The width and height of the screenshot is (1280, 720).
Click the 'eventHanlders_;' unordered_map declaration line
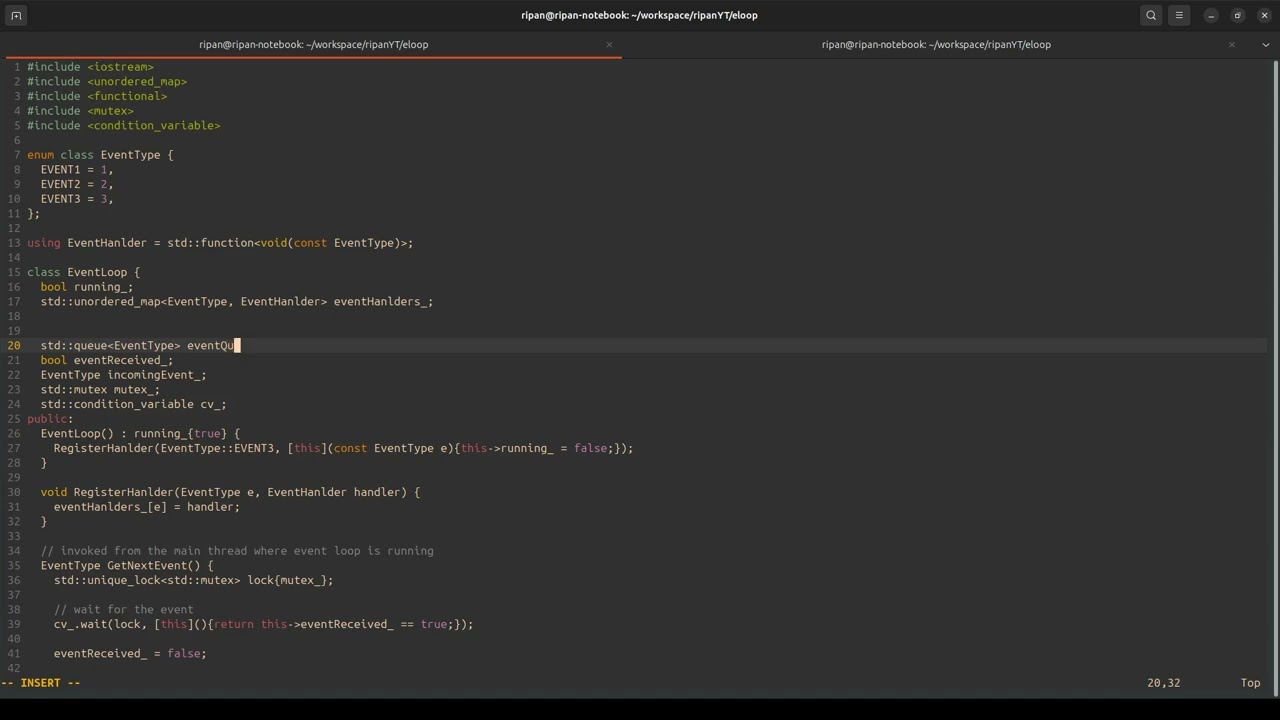pyautogui.click(x=237, y=302)
